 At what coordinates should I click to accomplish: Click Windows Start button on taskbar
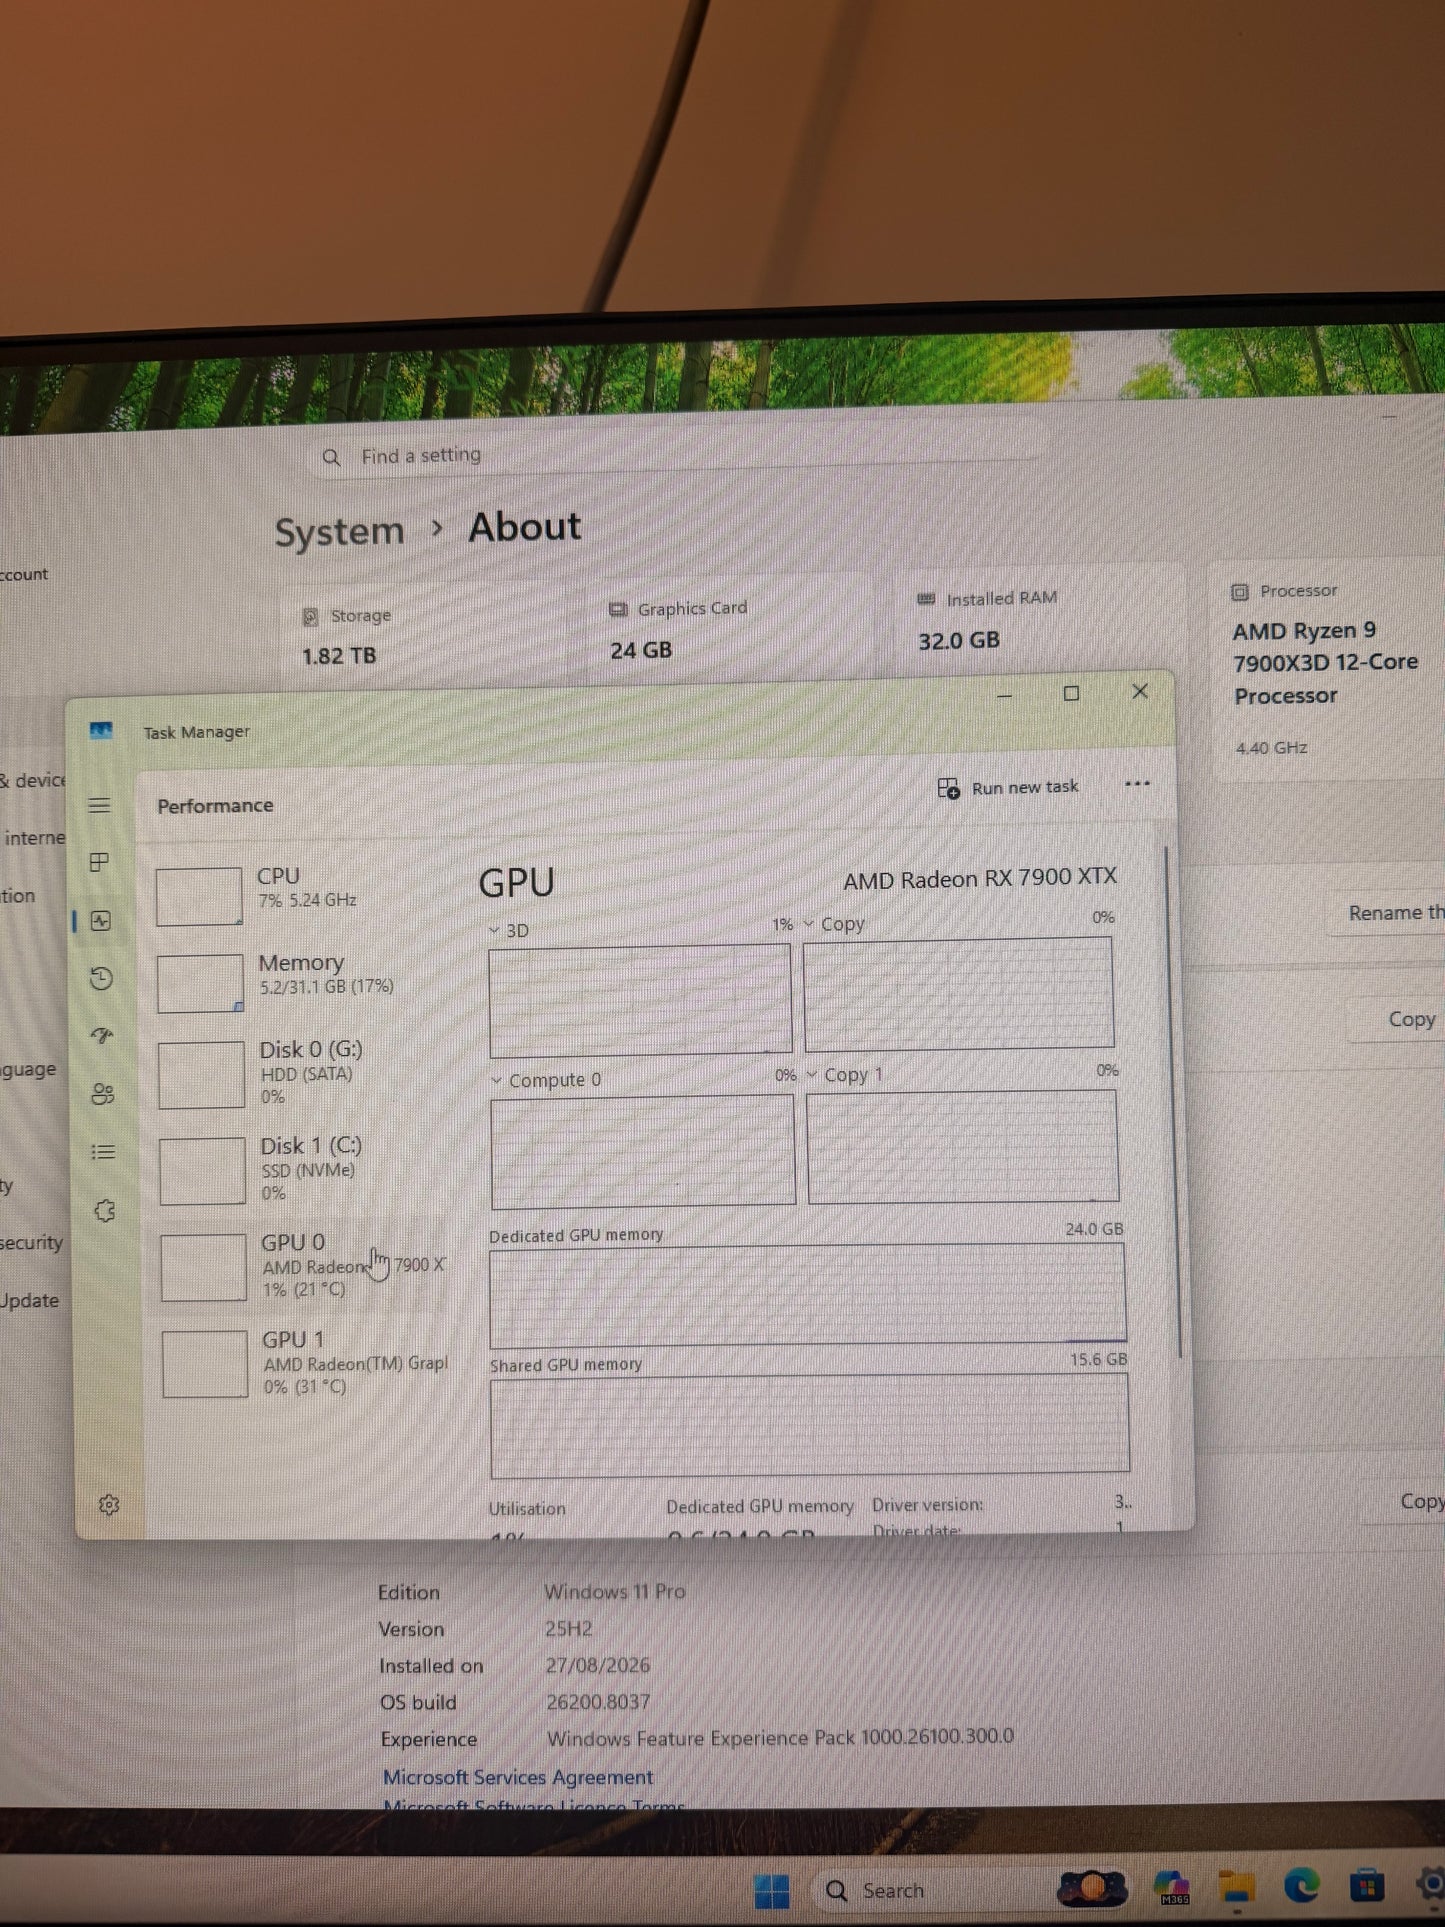point(772,1890)
